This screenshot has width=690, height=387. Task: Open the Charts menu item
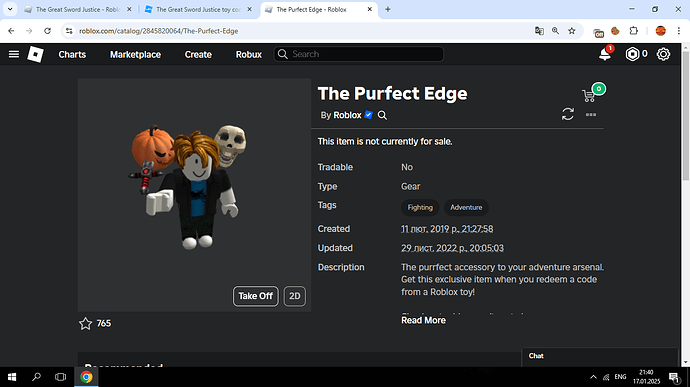[x=72, y=54]
